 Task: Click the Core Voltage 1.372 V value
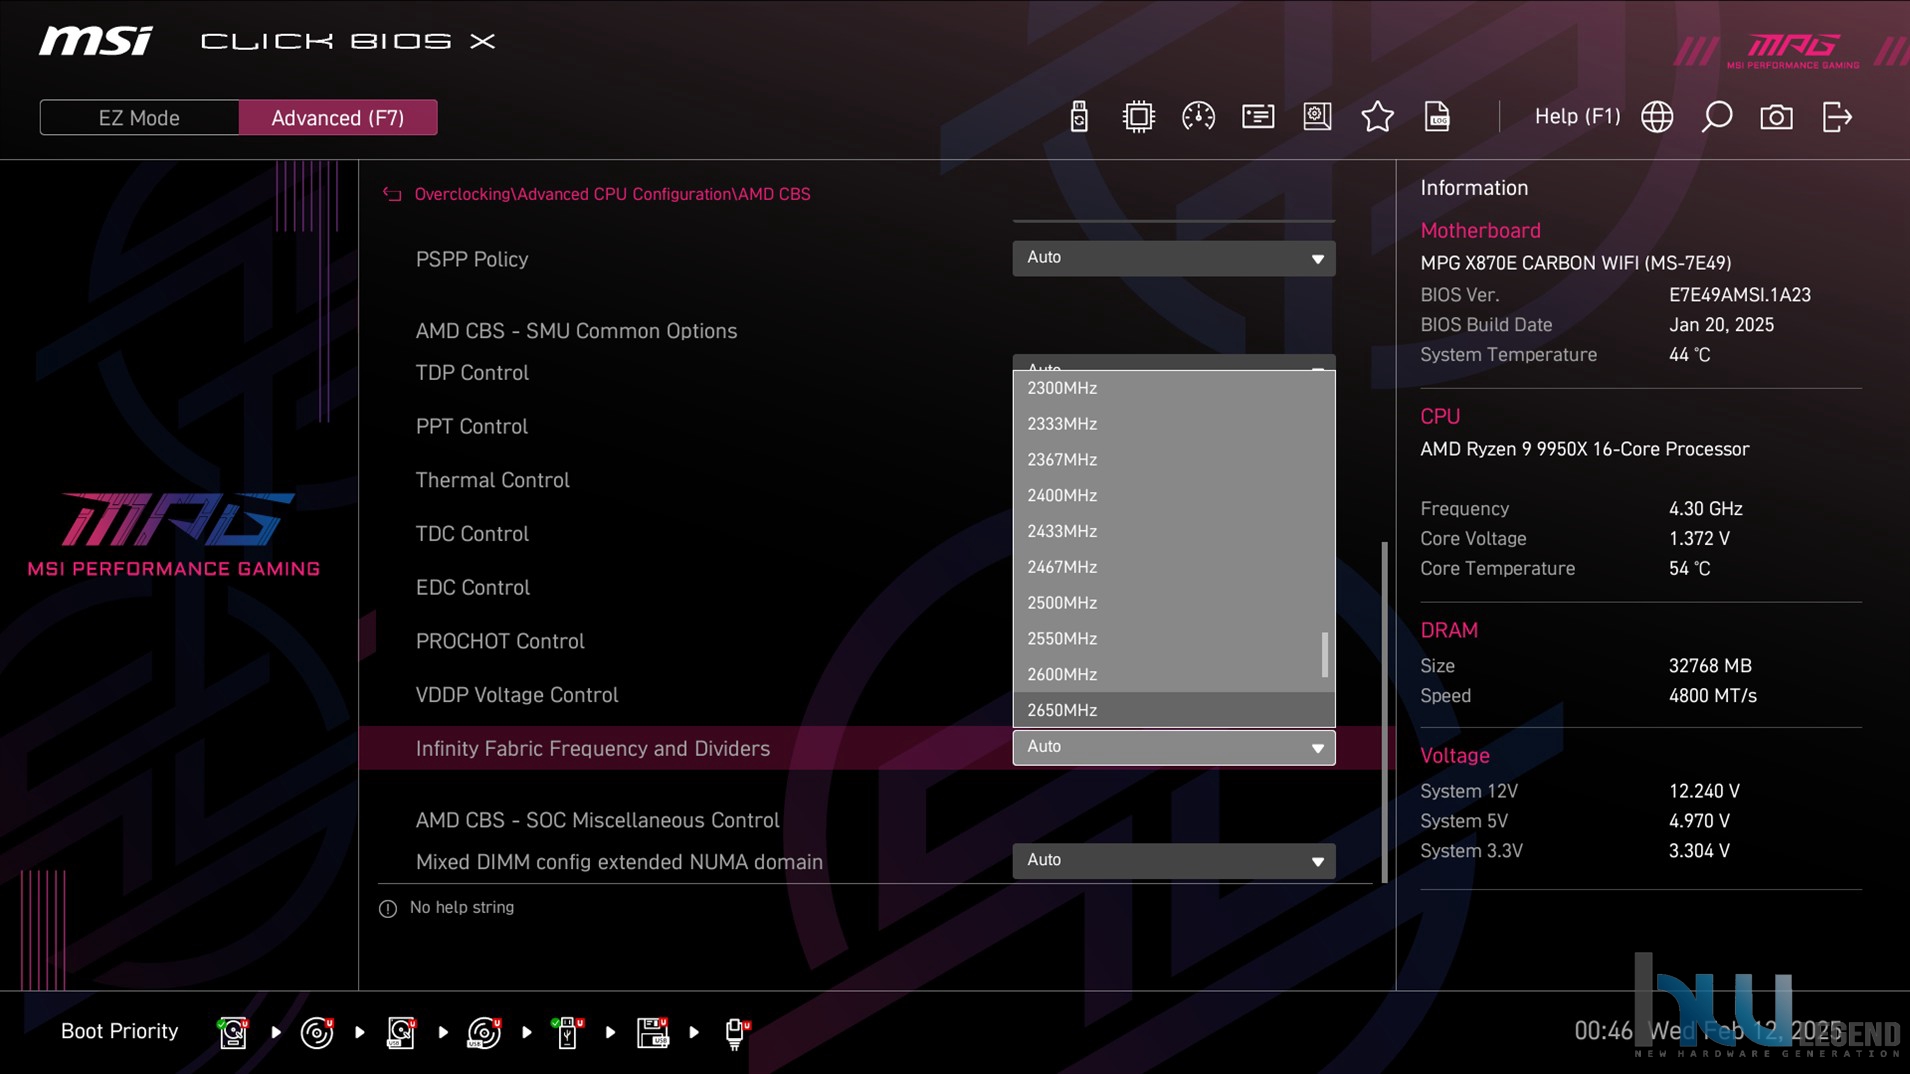(x=1699, y=539)
